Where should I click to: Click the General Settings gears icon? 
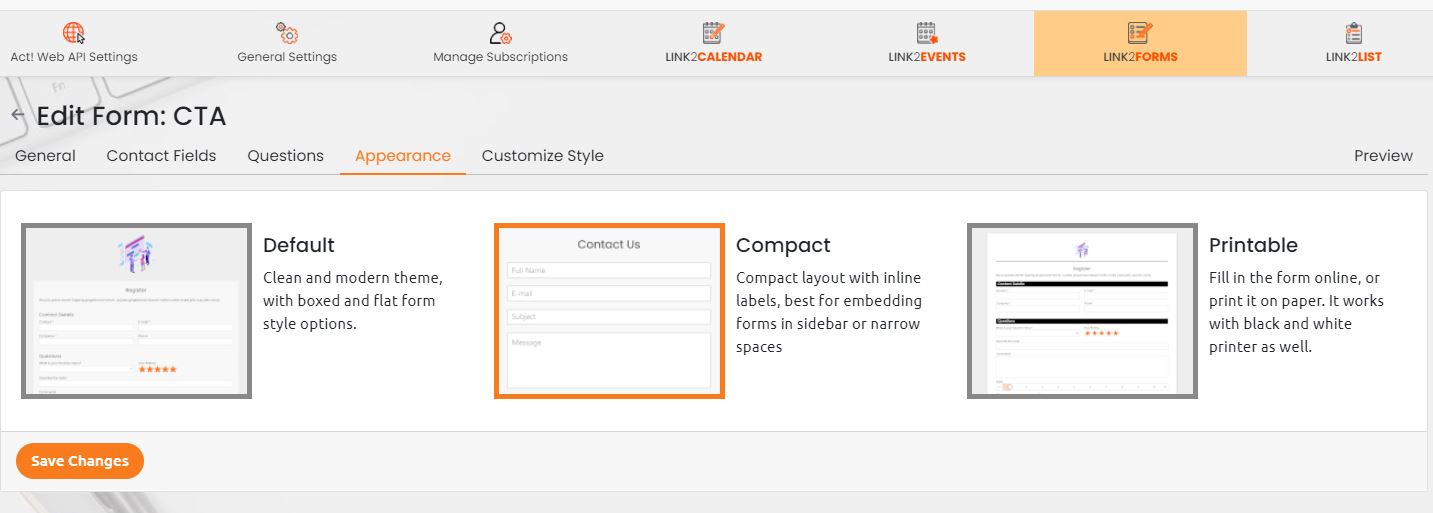[287, 33]
